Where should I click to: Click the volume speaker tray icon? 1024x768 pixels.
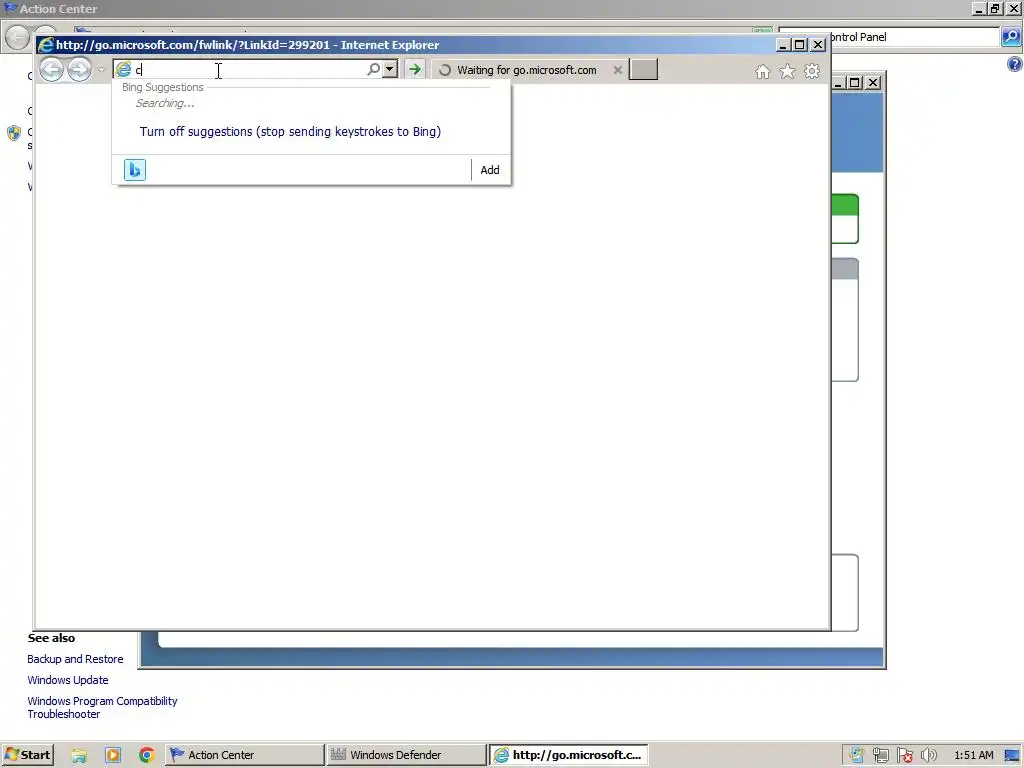point(928,755)
